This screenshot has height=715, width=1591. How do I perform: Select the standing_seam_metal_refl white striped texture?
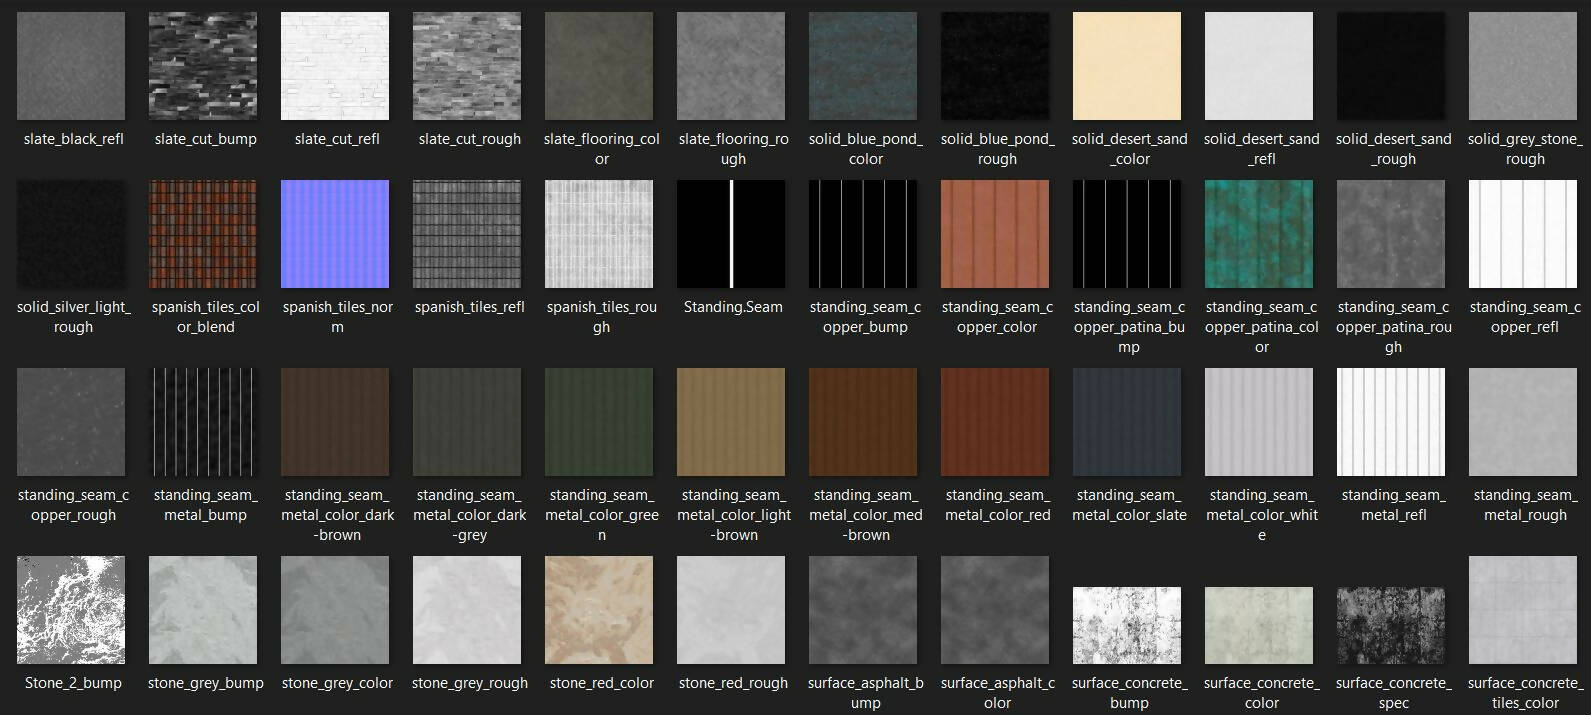(x=1391, y=422)
